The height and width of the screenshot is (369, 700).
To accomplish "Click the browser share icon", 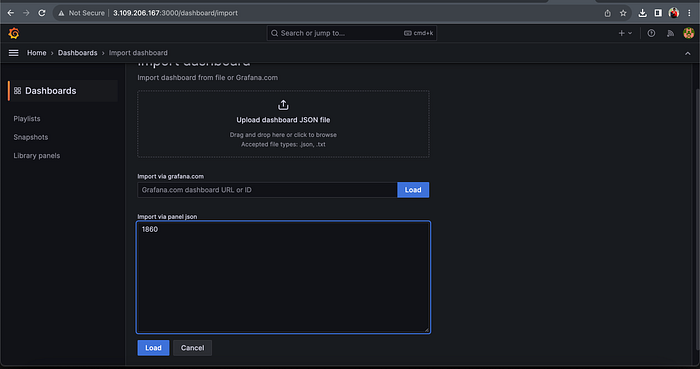I will (x=608, y=13).
